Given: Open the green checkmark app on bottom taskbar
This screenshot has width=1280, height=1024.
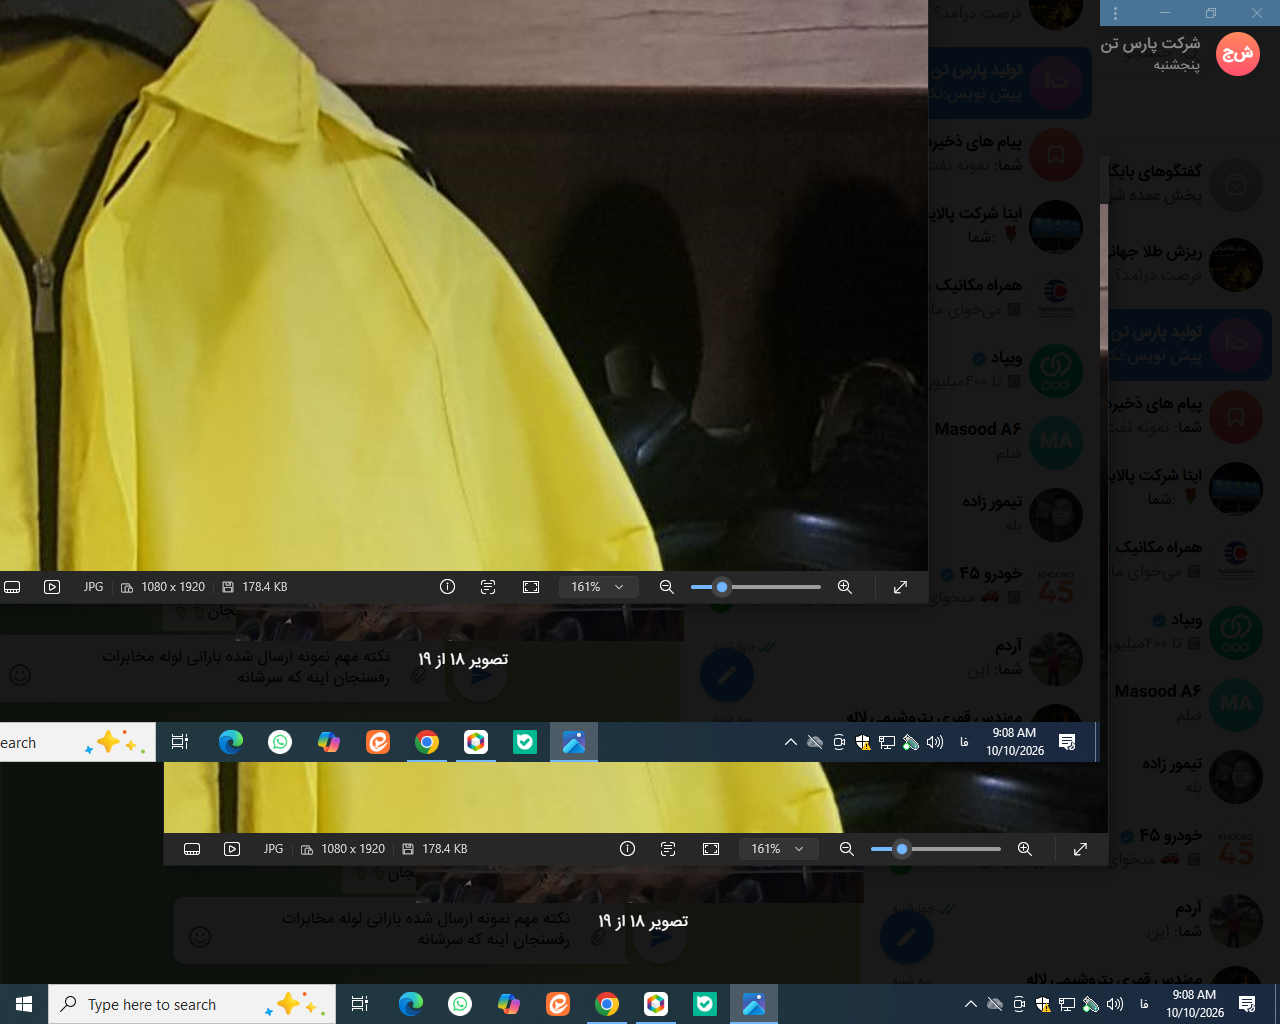Looking at the screenshot, I should (x=705, y=1004).
